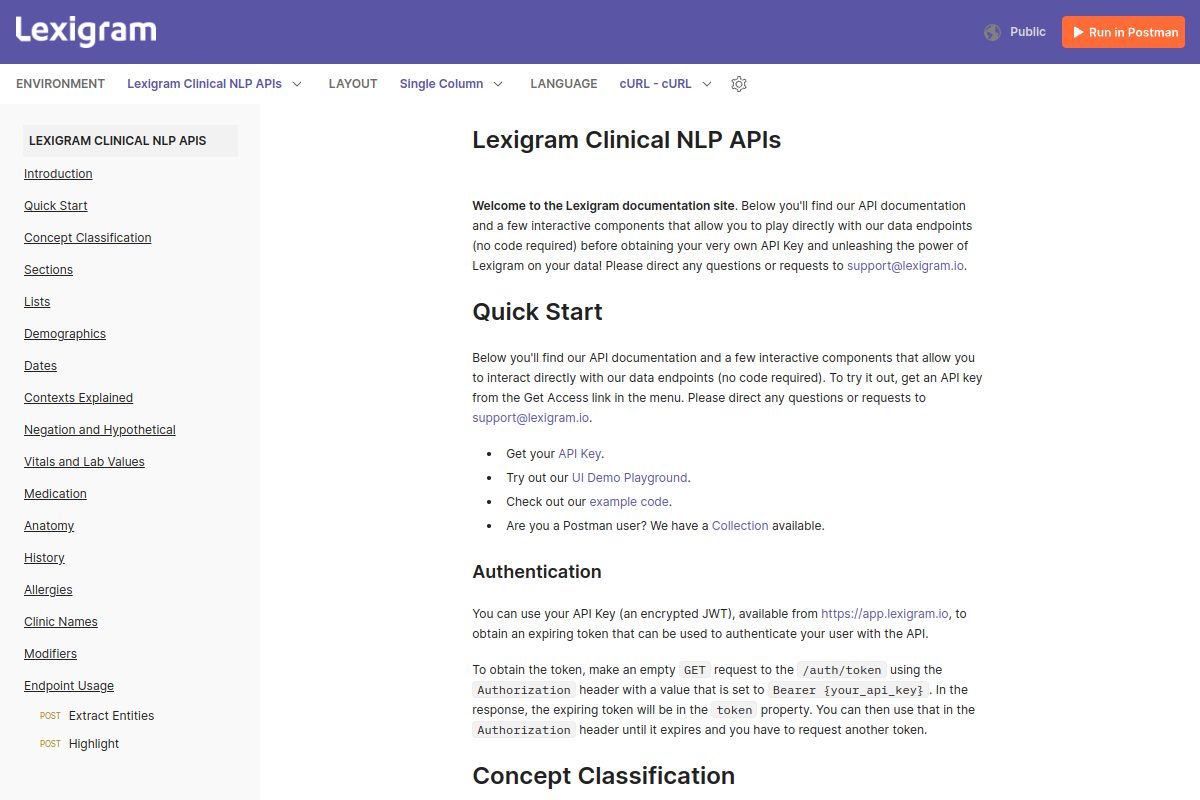1200x800 pixels.
Task: Open Anatomy sidebar link
Action: (49, 526)
